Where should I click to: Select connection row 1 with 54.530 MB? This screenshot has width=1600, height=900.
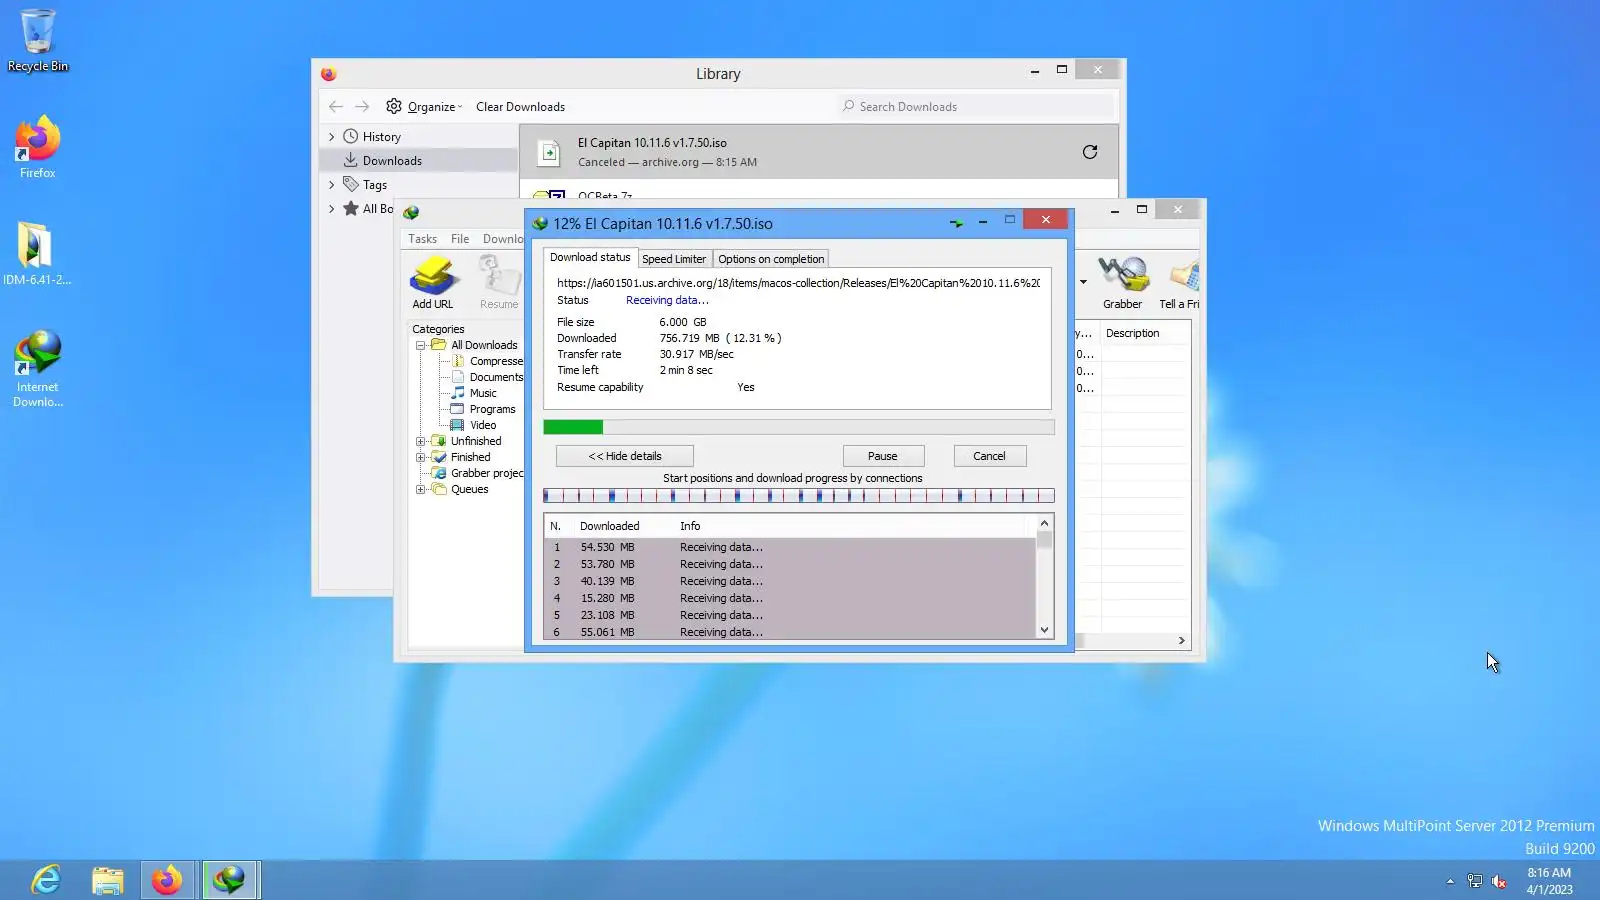790,547
